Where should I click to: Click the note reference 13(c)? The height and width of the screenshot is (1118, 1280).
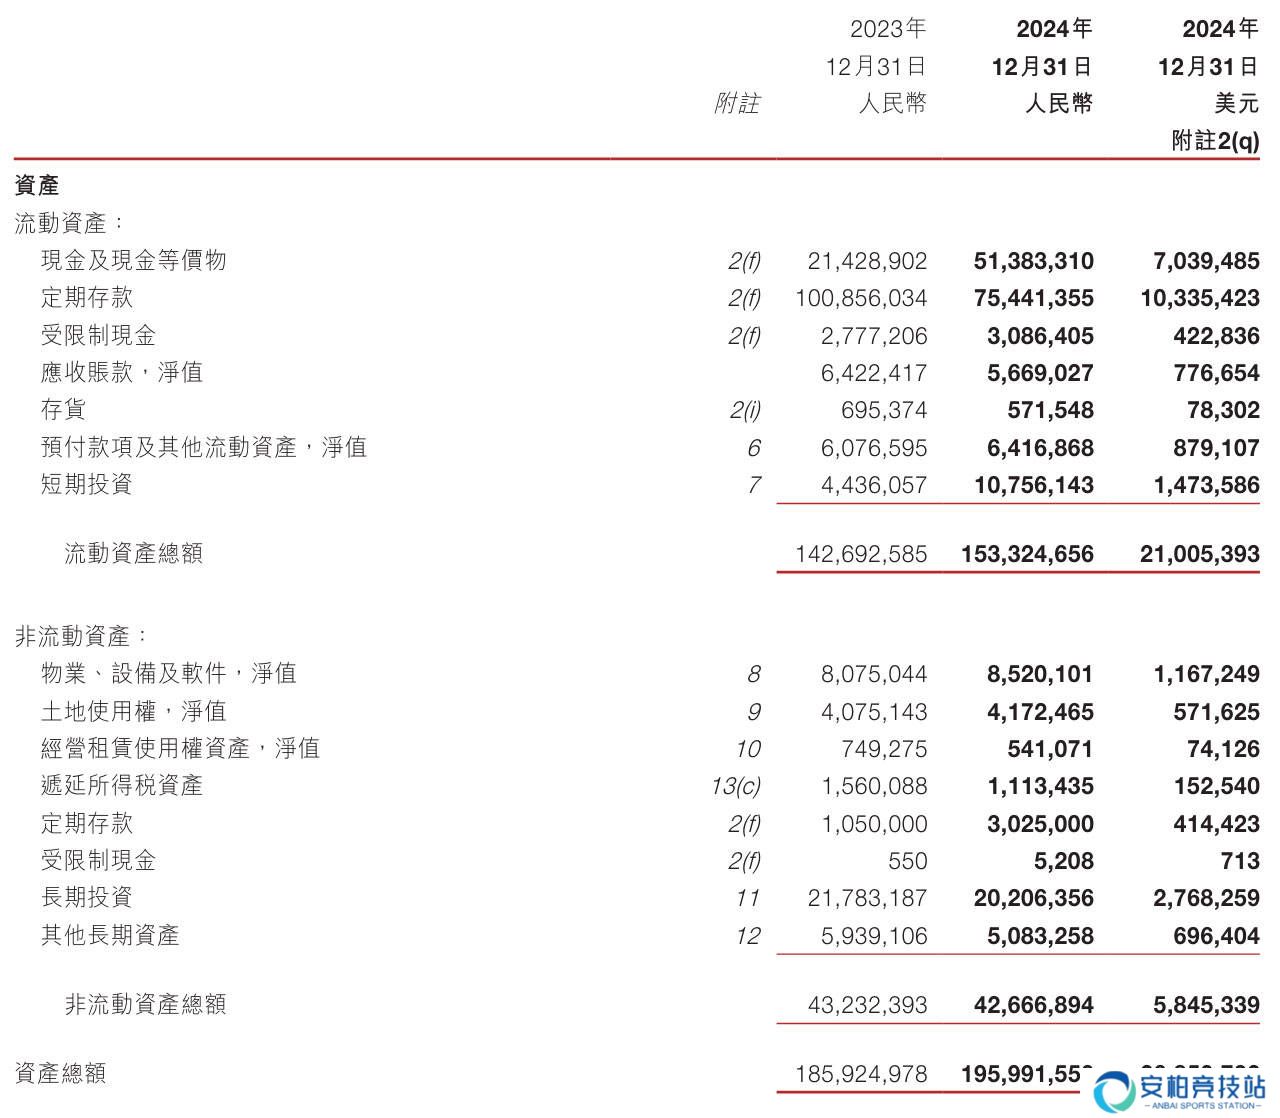click(735, 787)
